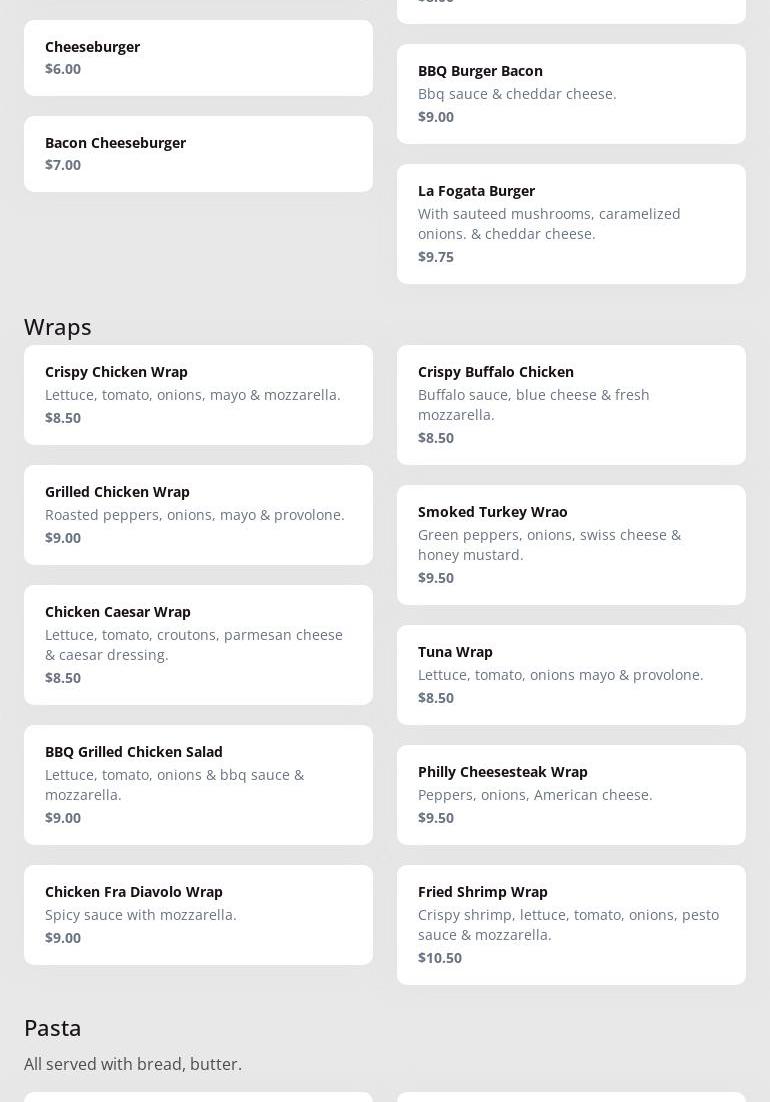Select the Fried Shrimp Wrap card
Image resolution: width=770 pixels, height=1102 pixels.
point(571,925)
